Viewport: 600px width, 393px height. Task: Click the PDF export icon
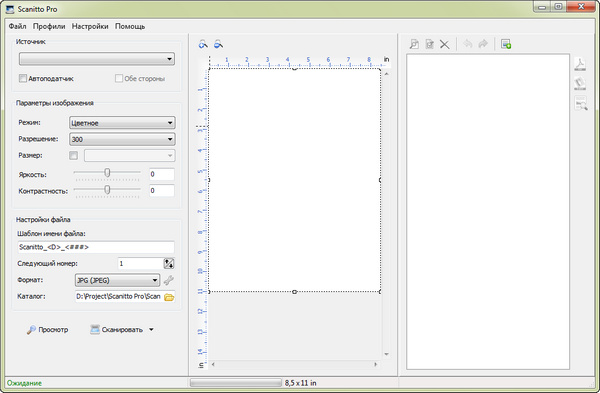coord(580,64)
